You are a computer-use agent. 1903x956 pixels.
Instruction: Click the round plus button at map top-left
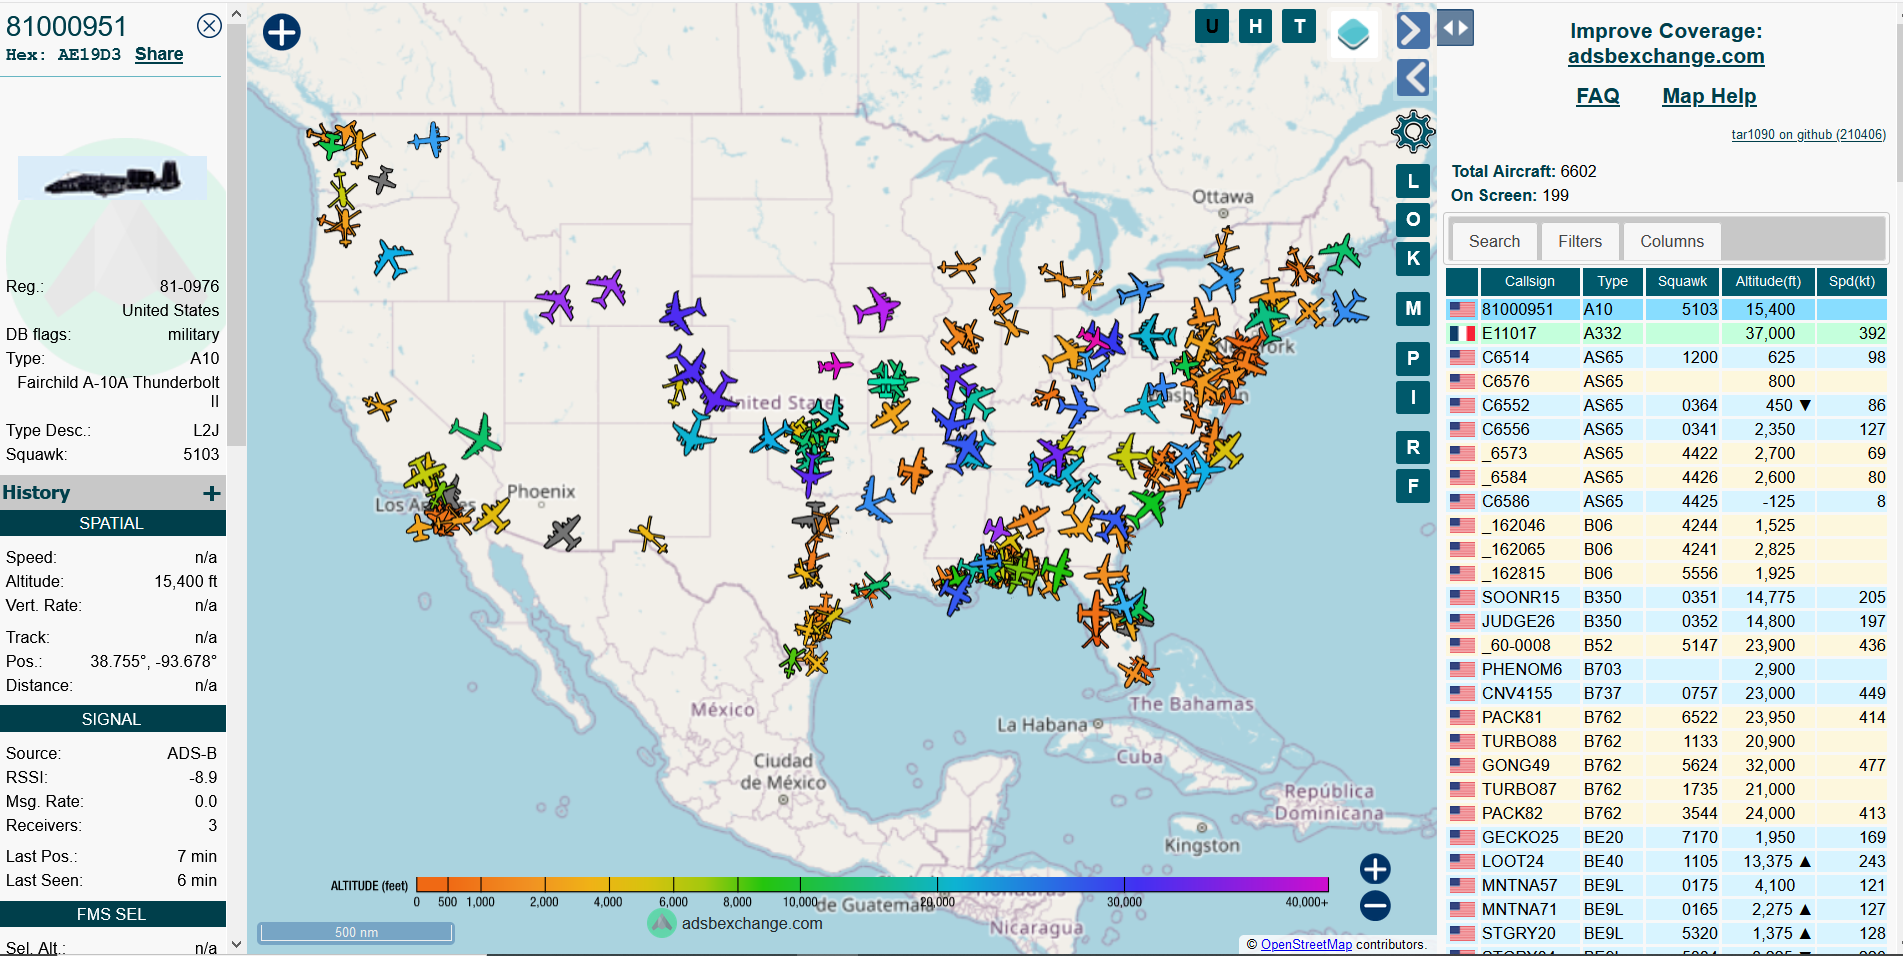282,32
